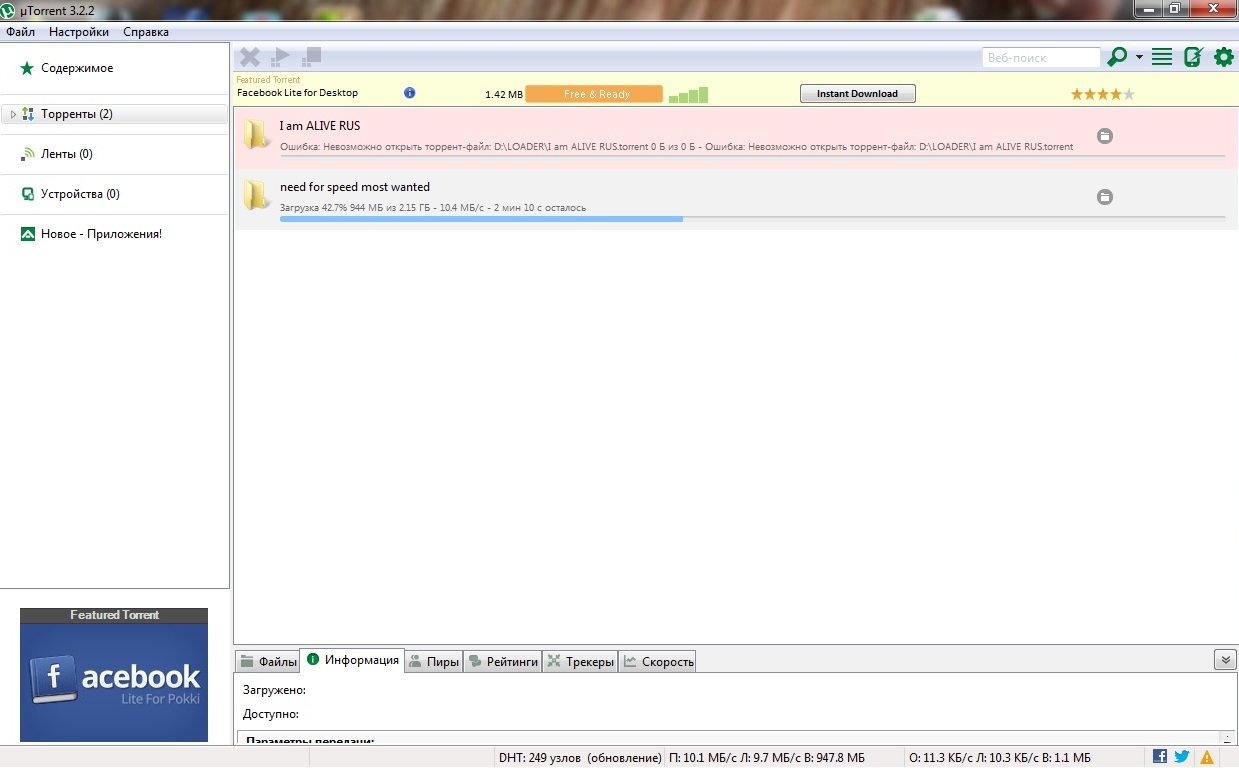Click the blue info icon for Facebook Lite
The height and width of the screenshot is (768, 1239).
(410, 93)
